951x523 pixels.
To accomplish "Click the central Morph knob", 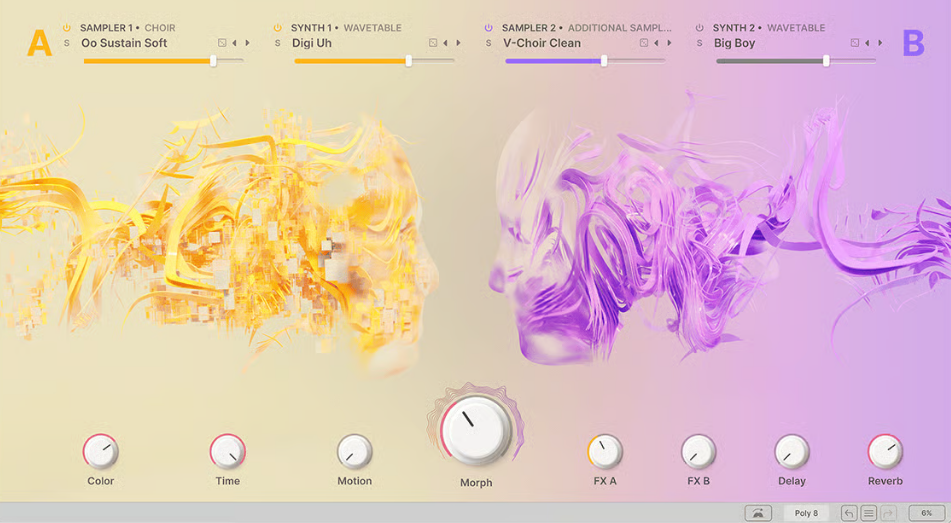I will tap(476, 430).
